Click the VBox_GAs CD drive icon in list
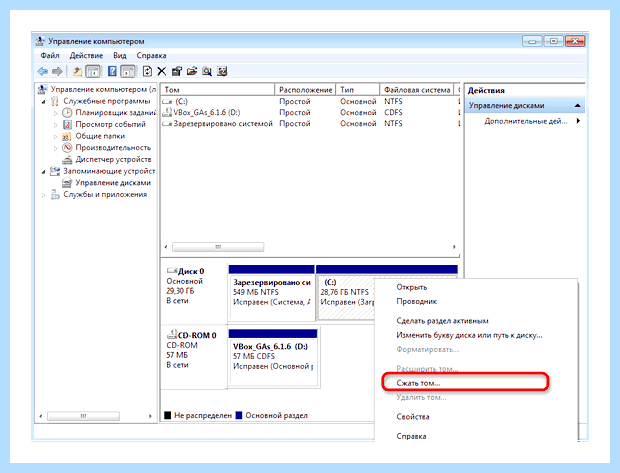The width and height of the screenshot is (620, 473). pyautogui.click(x=168, y=112)
